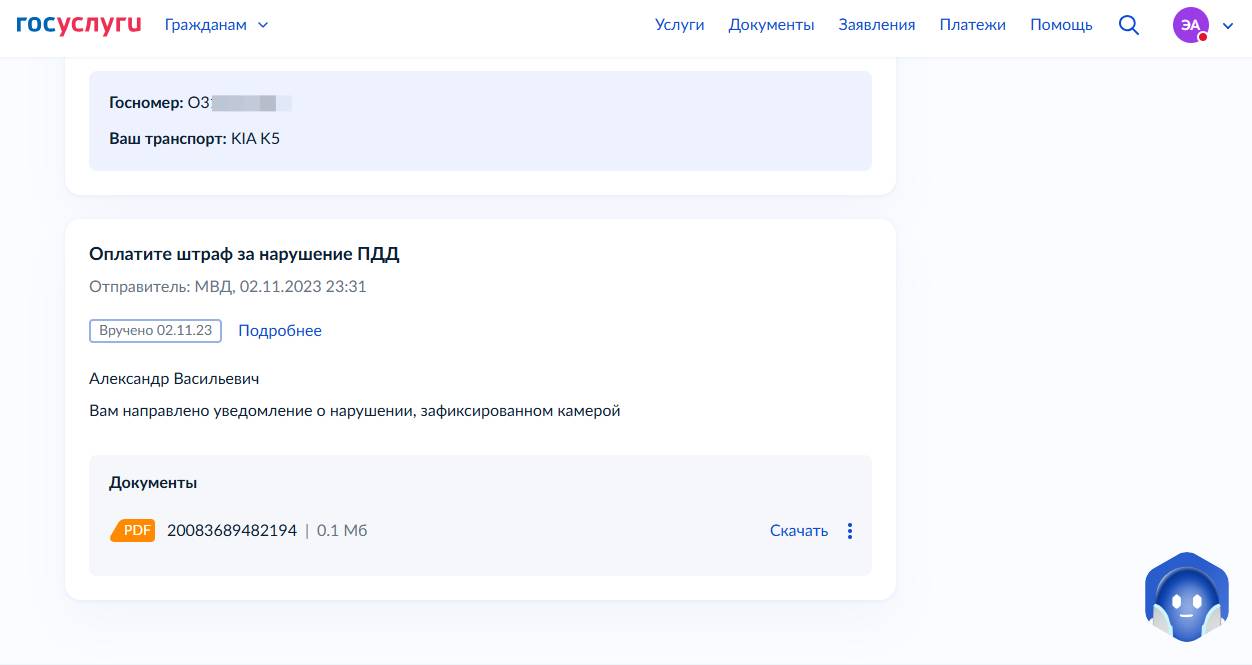Open the Услуги menu item

pos(679,25)
